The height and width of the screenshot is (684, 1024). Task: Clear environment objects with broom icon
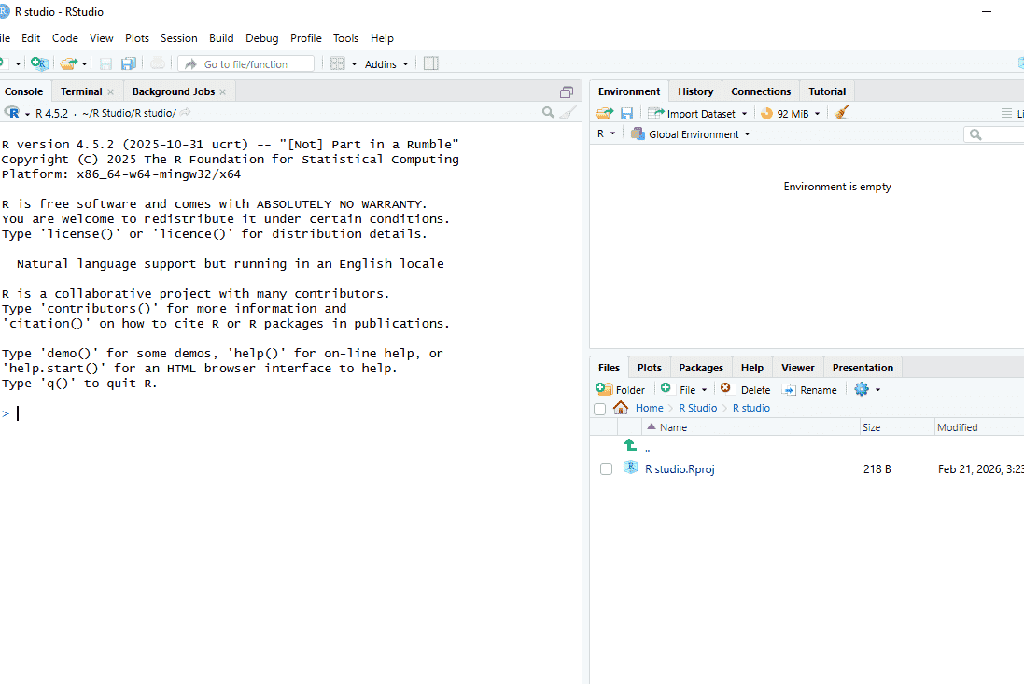[841, 112]
